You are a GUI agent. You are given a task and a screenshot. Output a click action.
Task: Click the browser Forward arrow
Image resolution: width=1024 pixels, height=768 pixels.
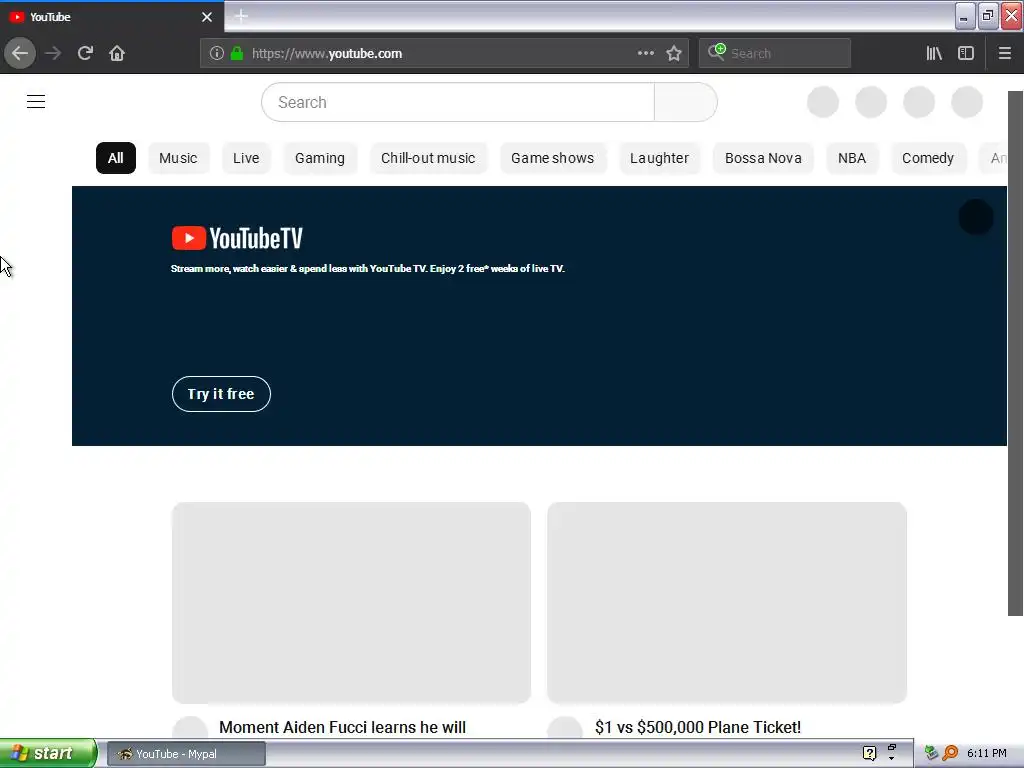53,53
